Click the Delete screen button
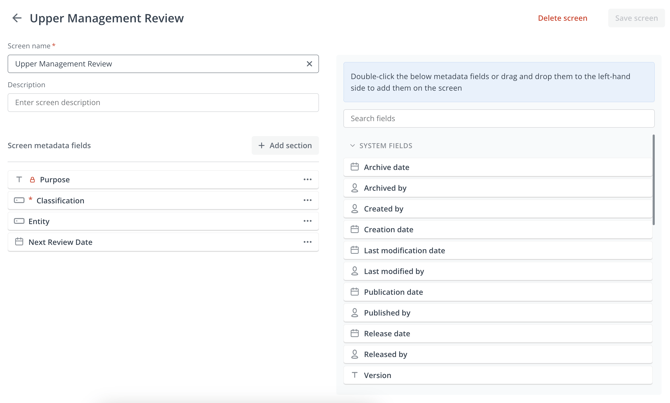 [562, 18]
